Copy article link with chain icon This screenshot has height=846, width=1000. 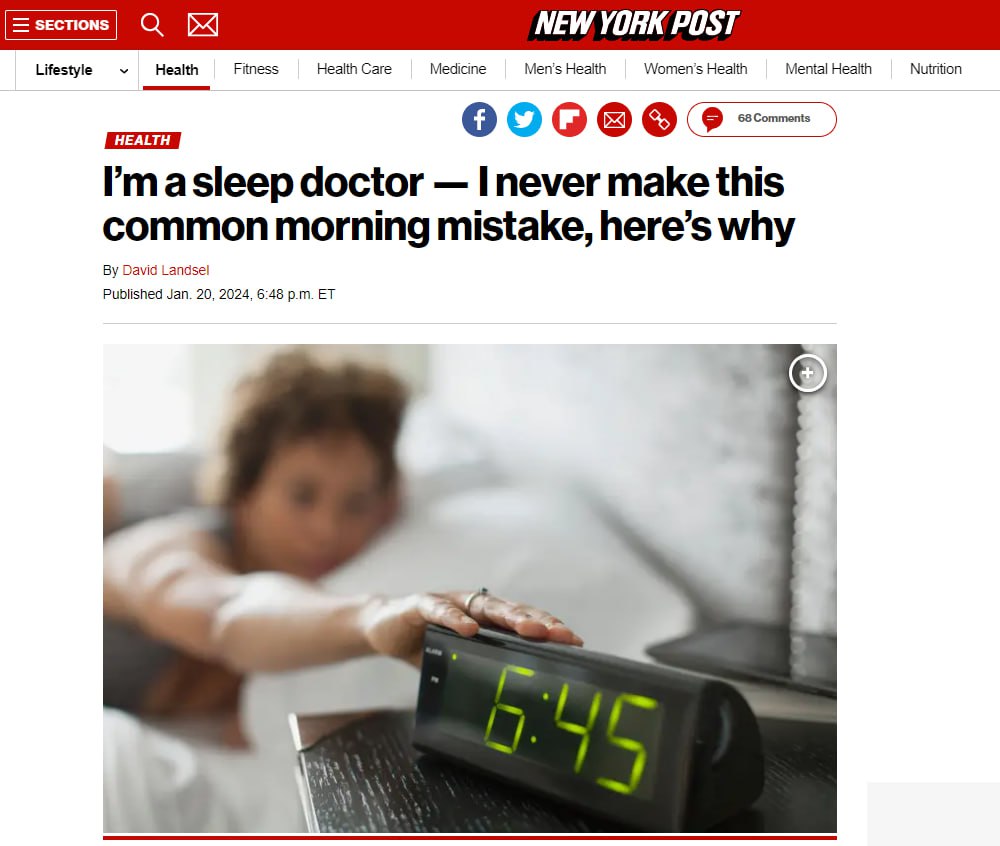(659, 119)
